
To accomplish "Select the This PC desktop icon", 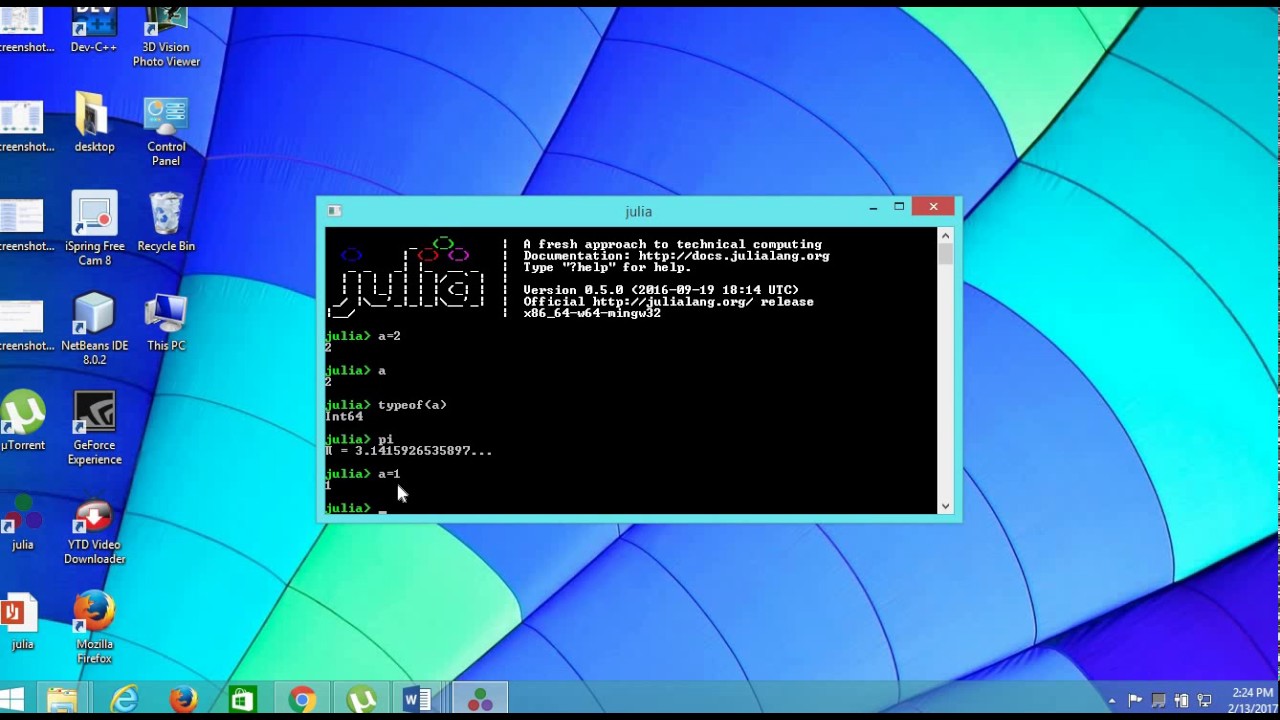I will 166,322.
